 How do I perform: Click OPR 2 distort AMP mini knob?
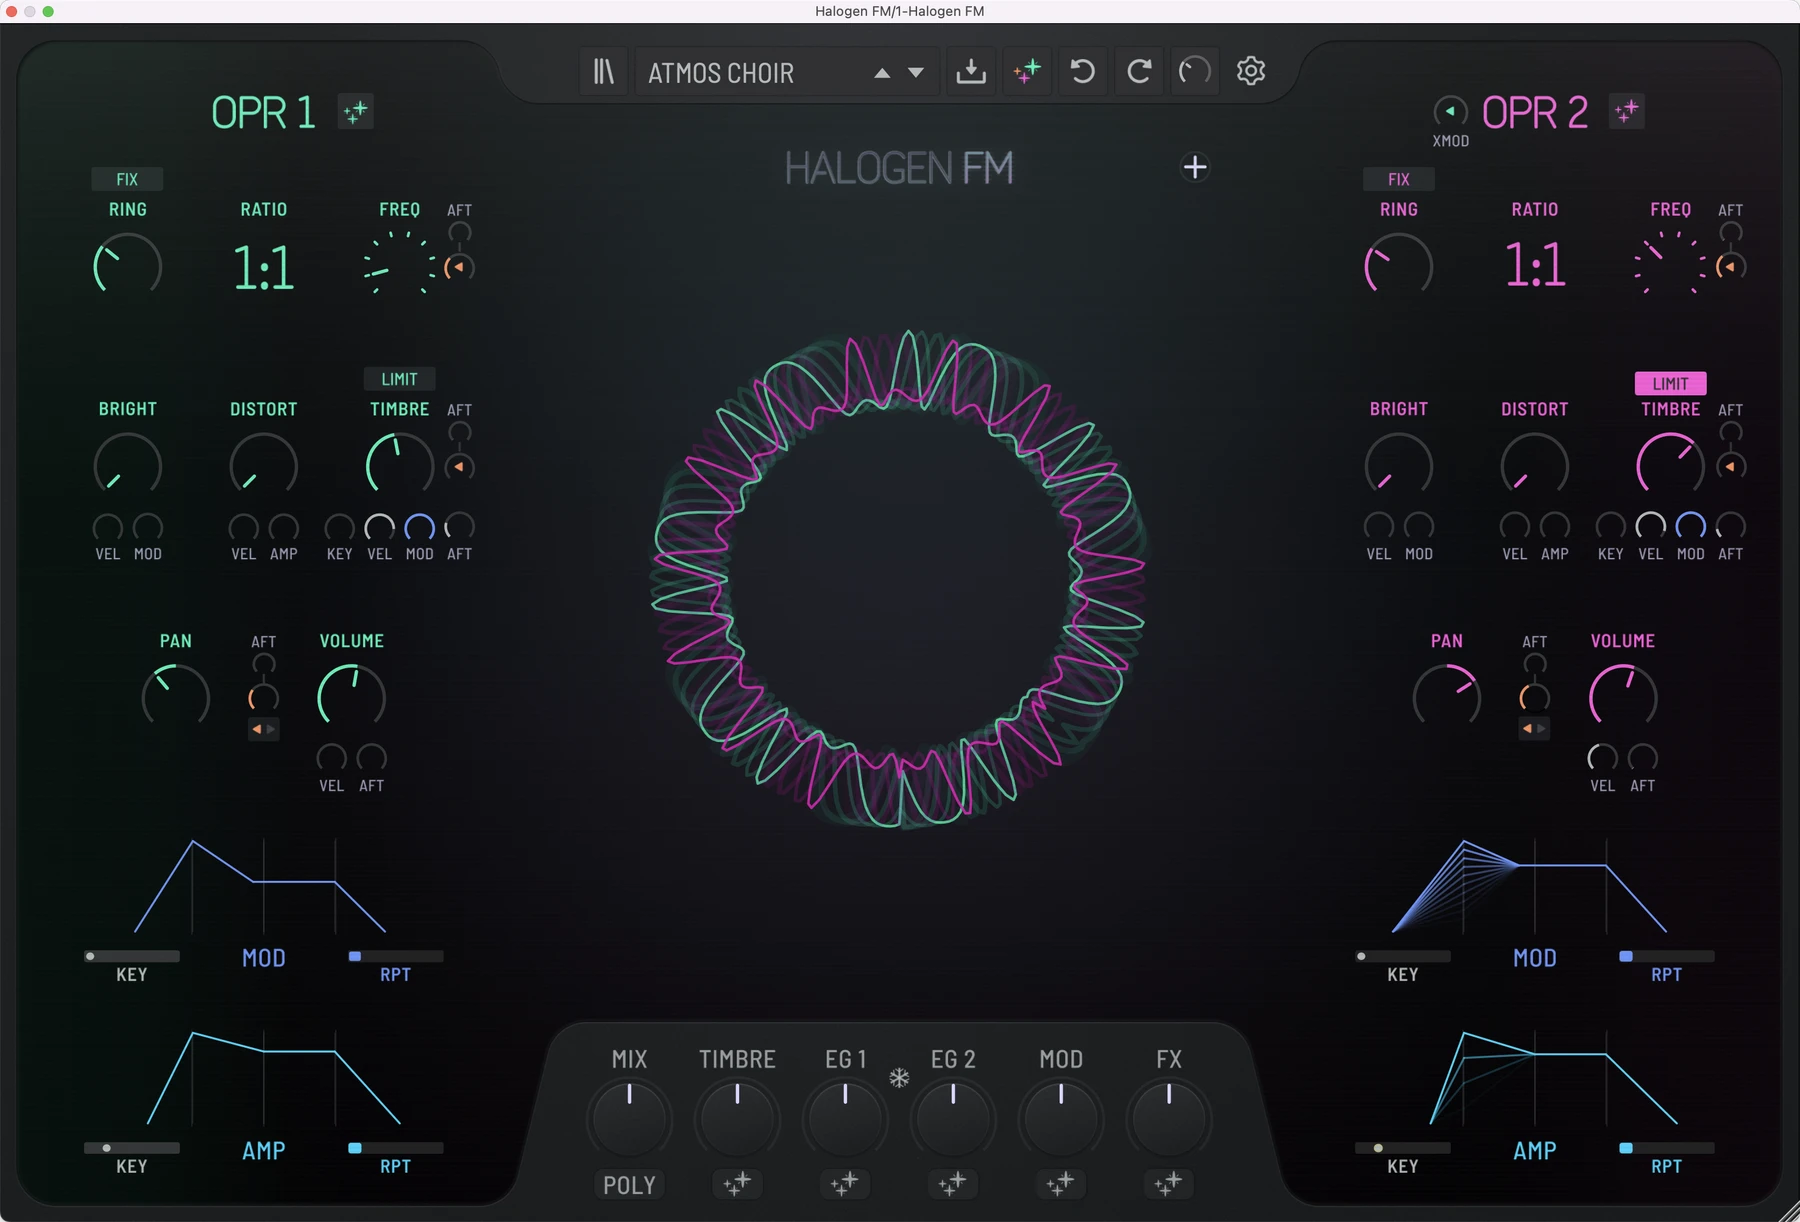click(1554, 526)
